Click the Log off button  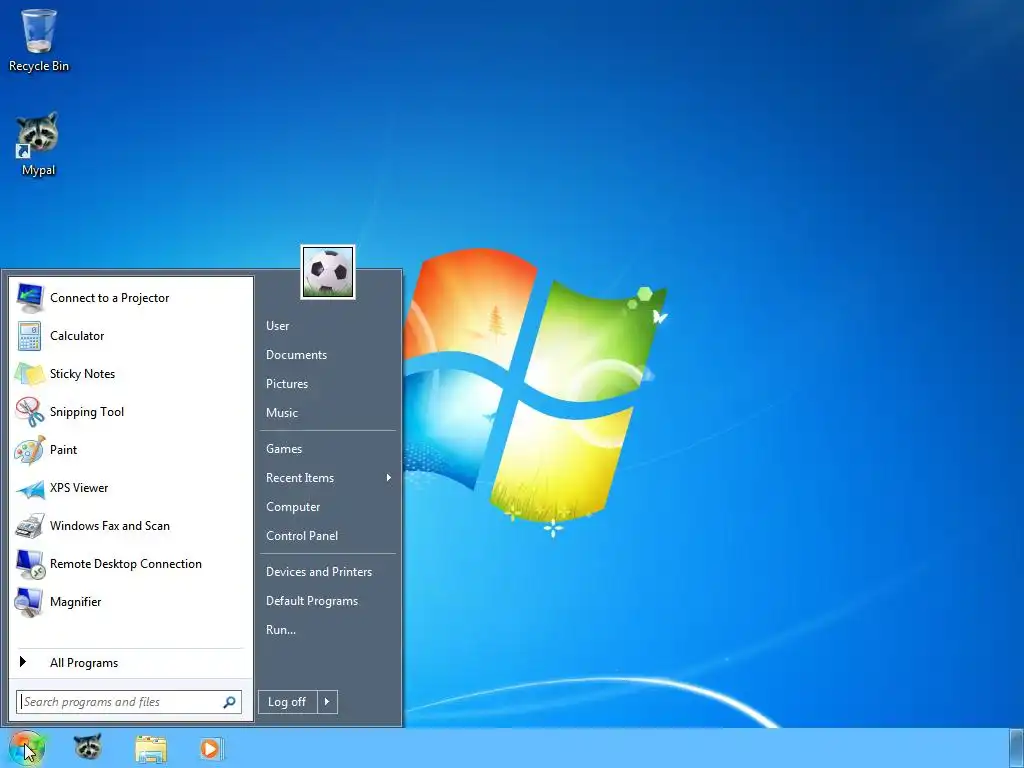click(287, 702)
